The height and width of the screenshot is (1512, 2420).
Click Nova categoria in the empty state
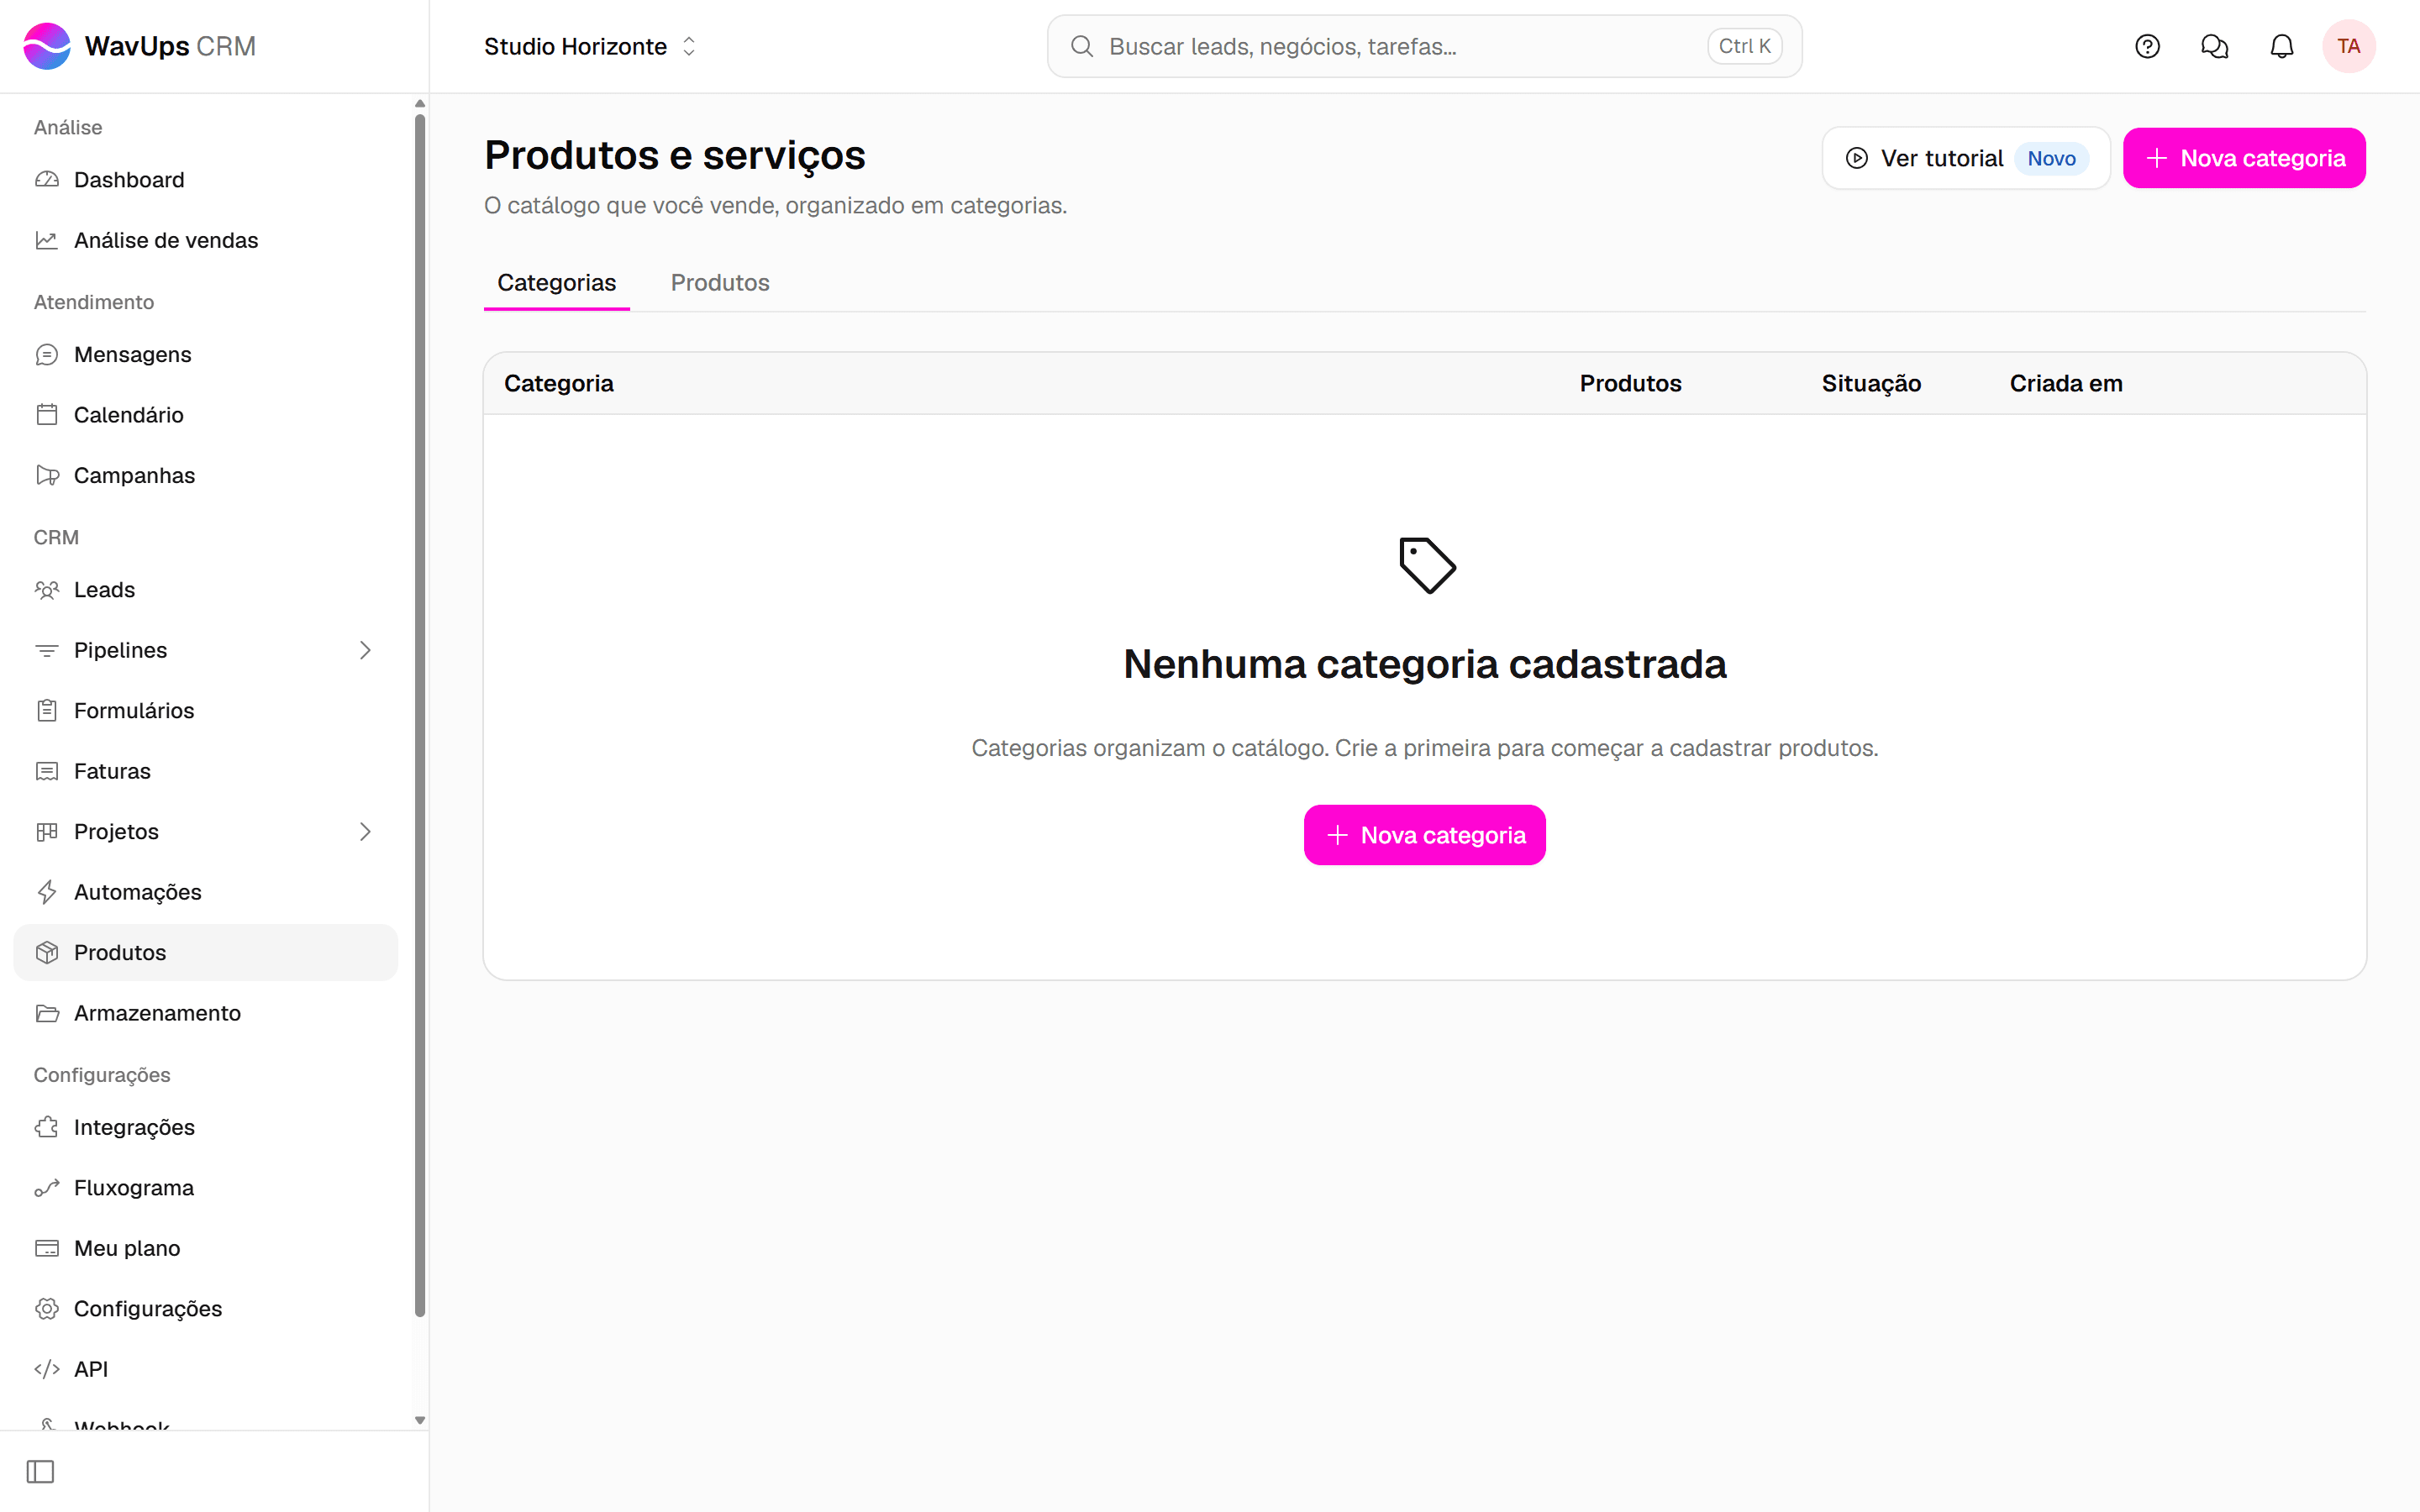tap(1424, 835)
